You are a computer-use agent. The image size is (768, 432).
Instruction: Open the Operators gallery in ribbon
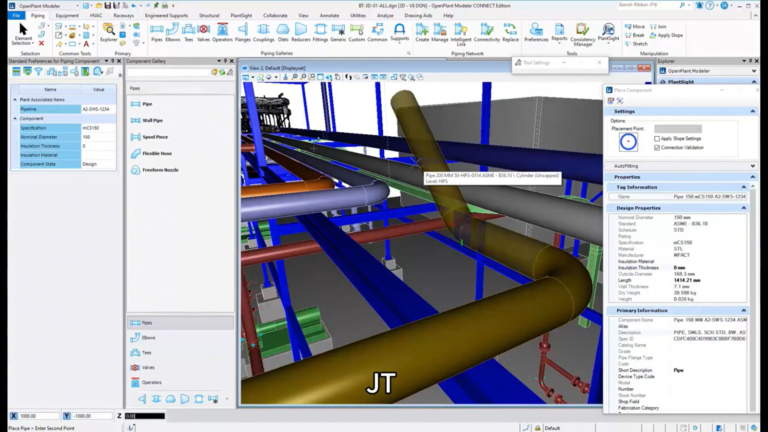pos(222,33)
